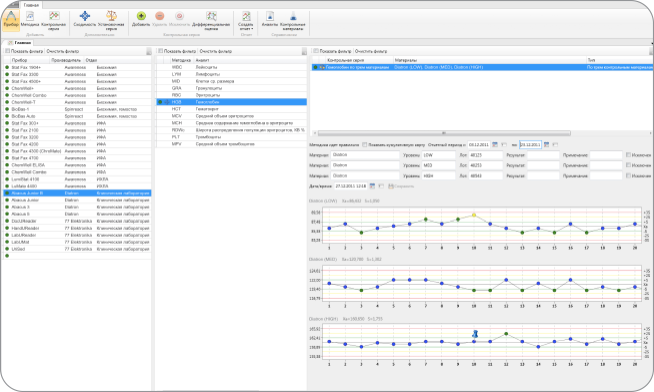654x392 pixels.
Task: Click the horizontal scrollbar under control series table
Action: [444, 133]
